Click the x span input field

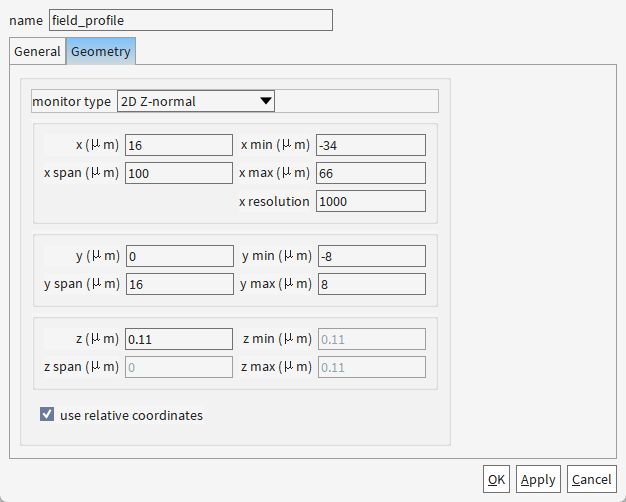coord(179,173)
